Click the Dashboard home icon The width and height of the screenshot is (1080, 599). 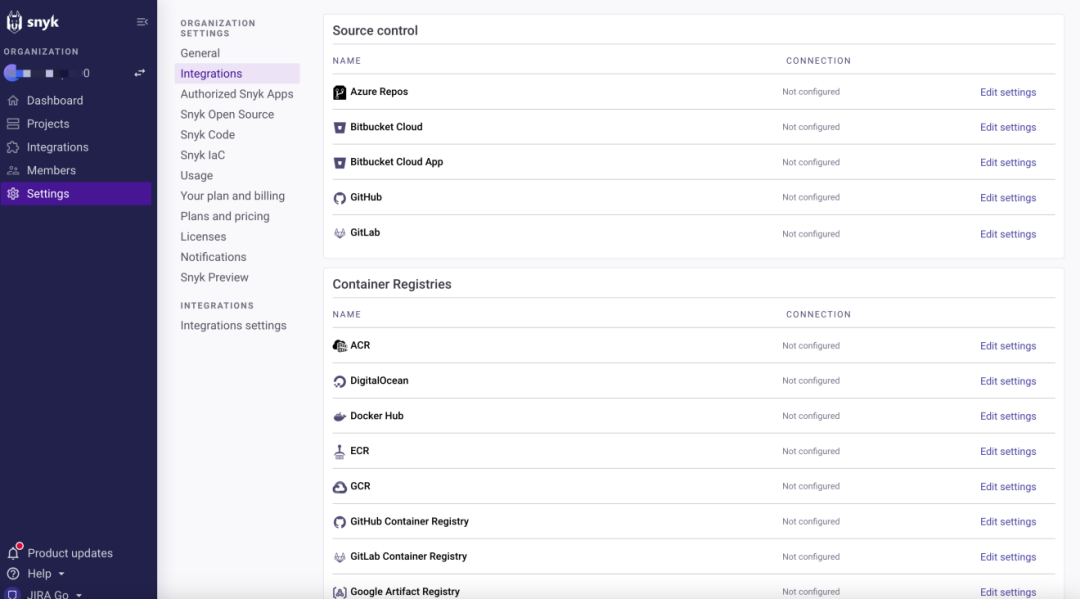[x=13, y=101]
